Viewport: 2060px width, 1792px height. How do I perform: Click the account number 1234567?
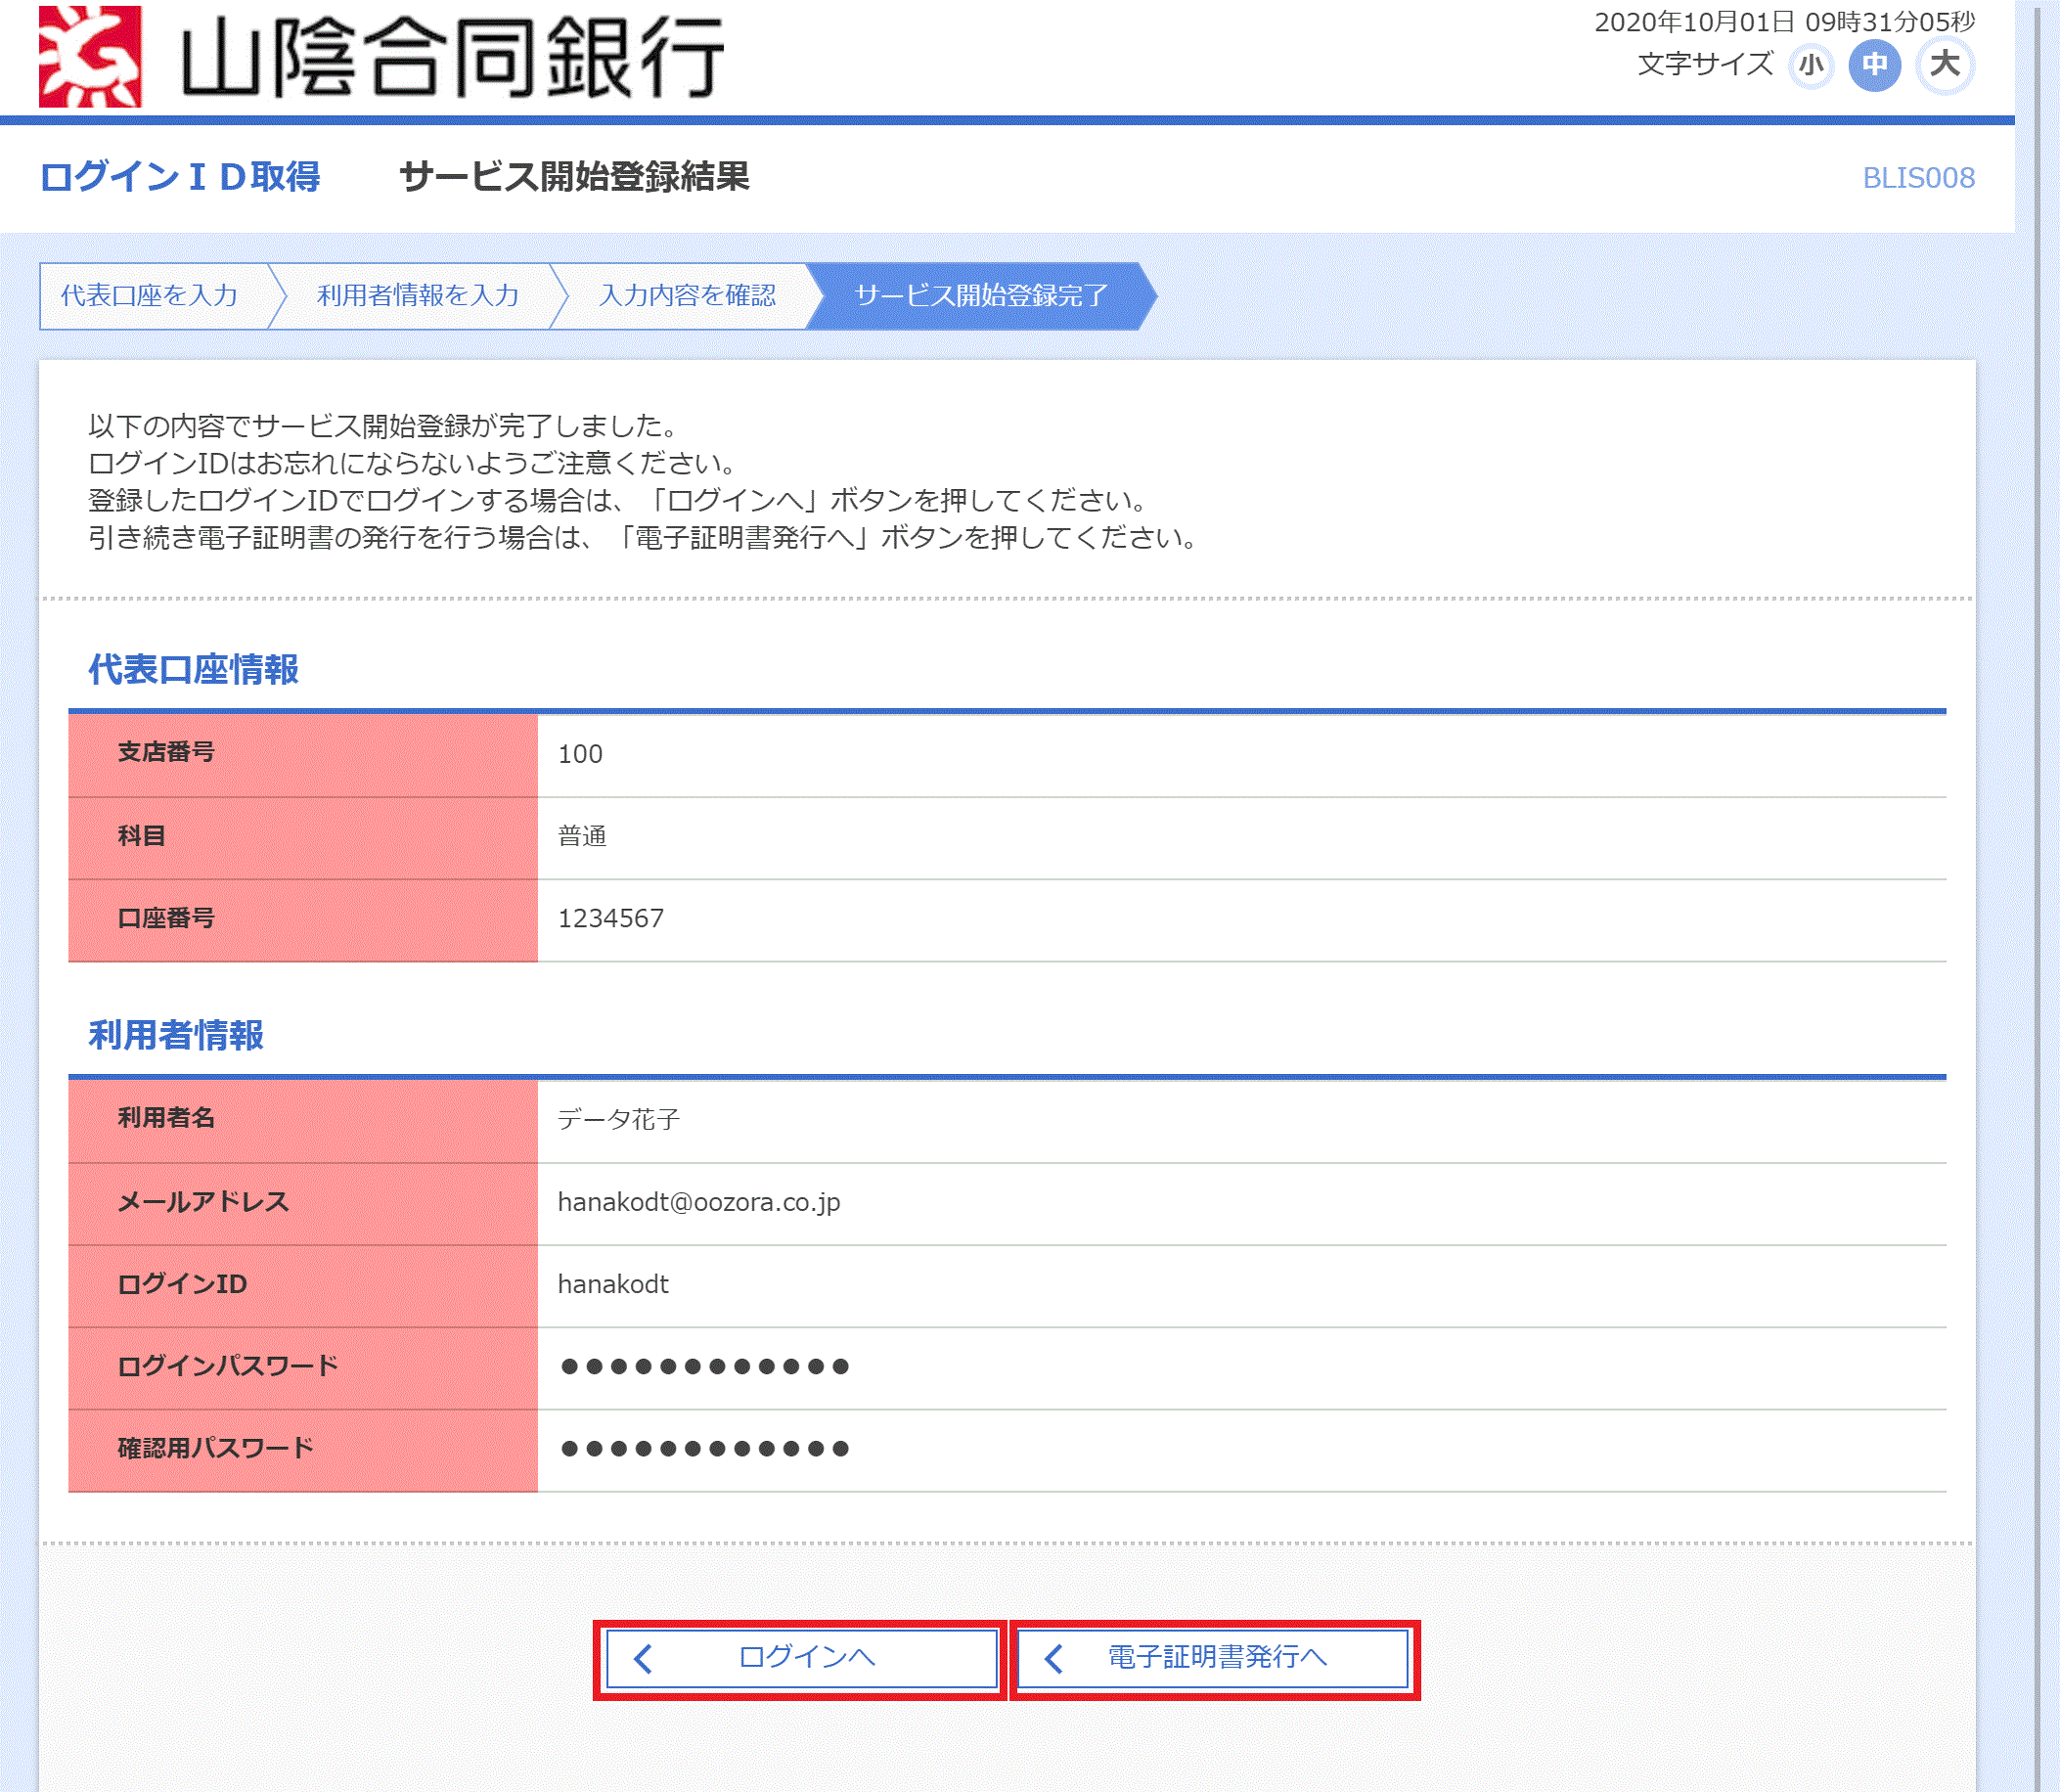[610, 919]
